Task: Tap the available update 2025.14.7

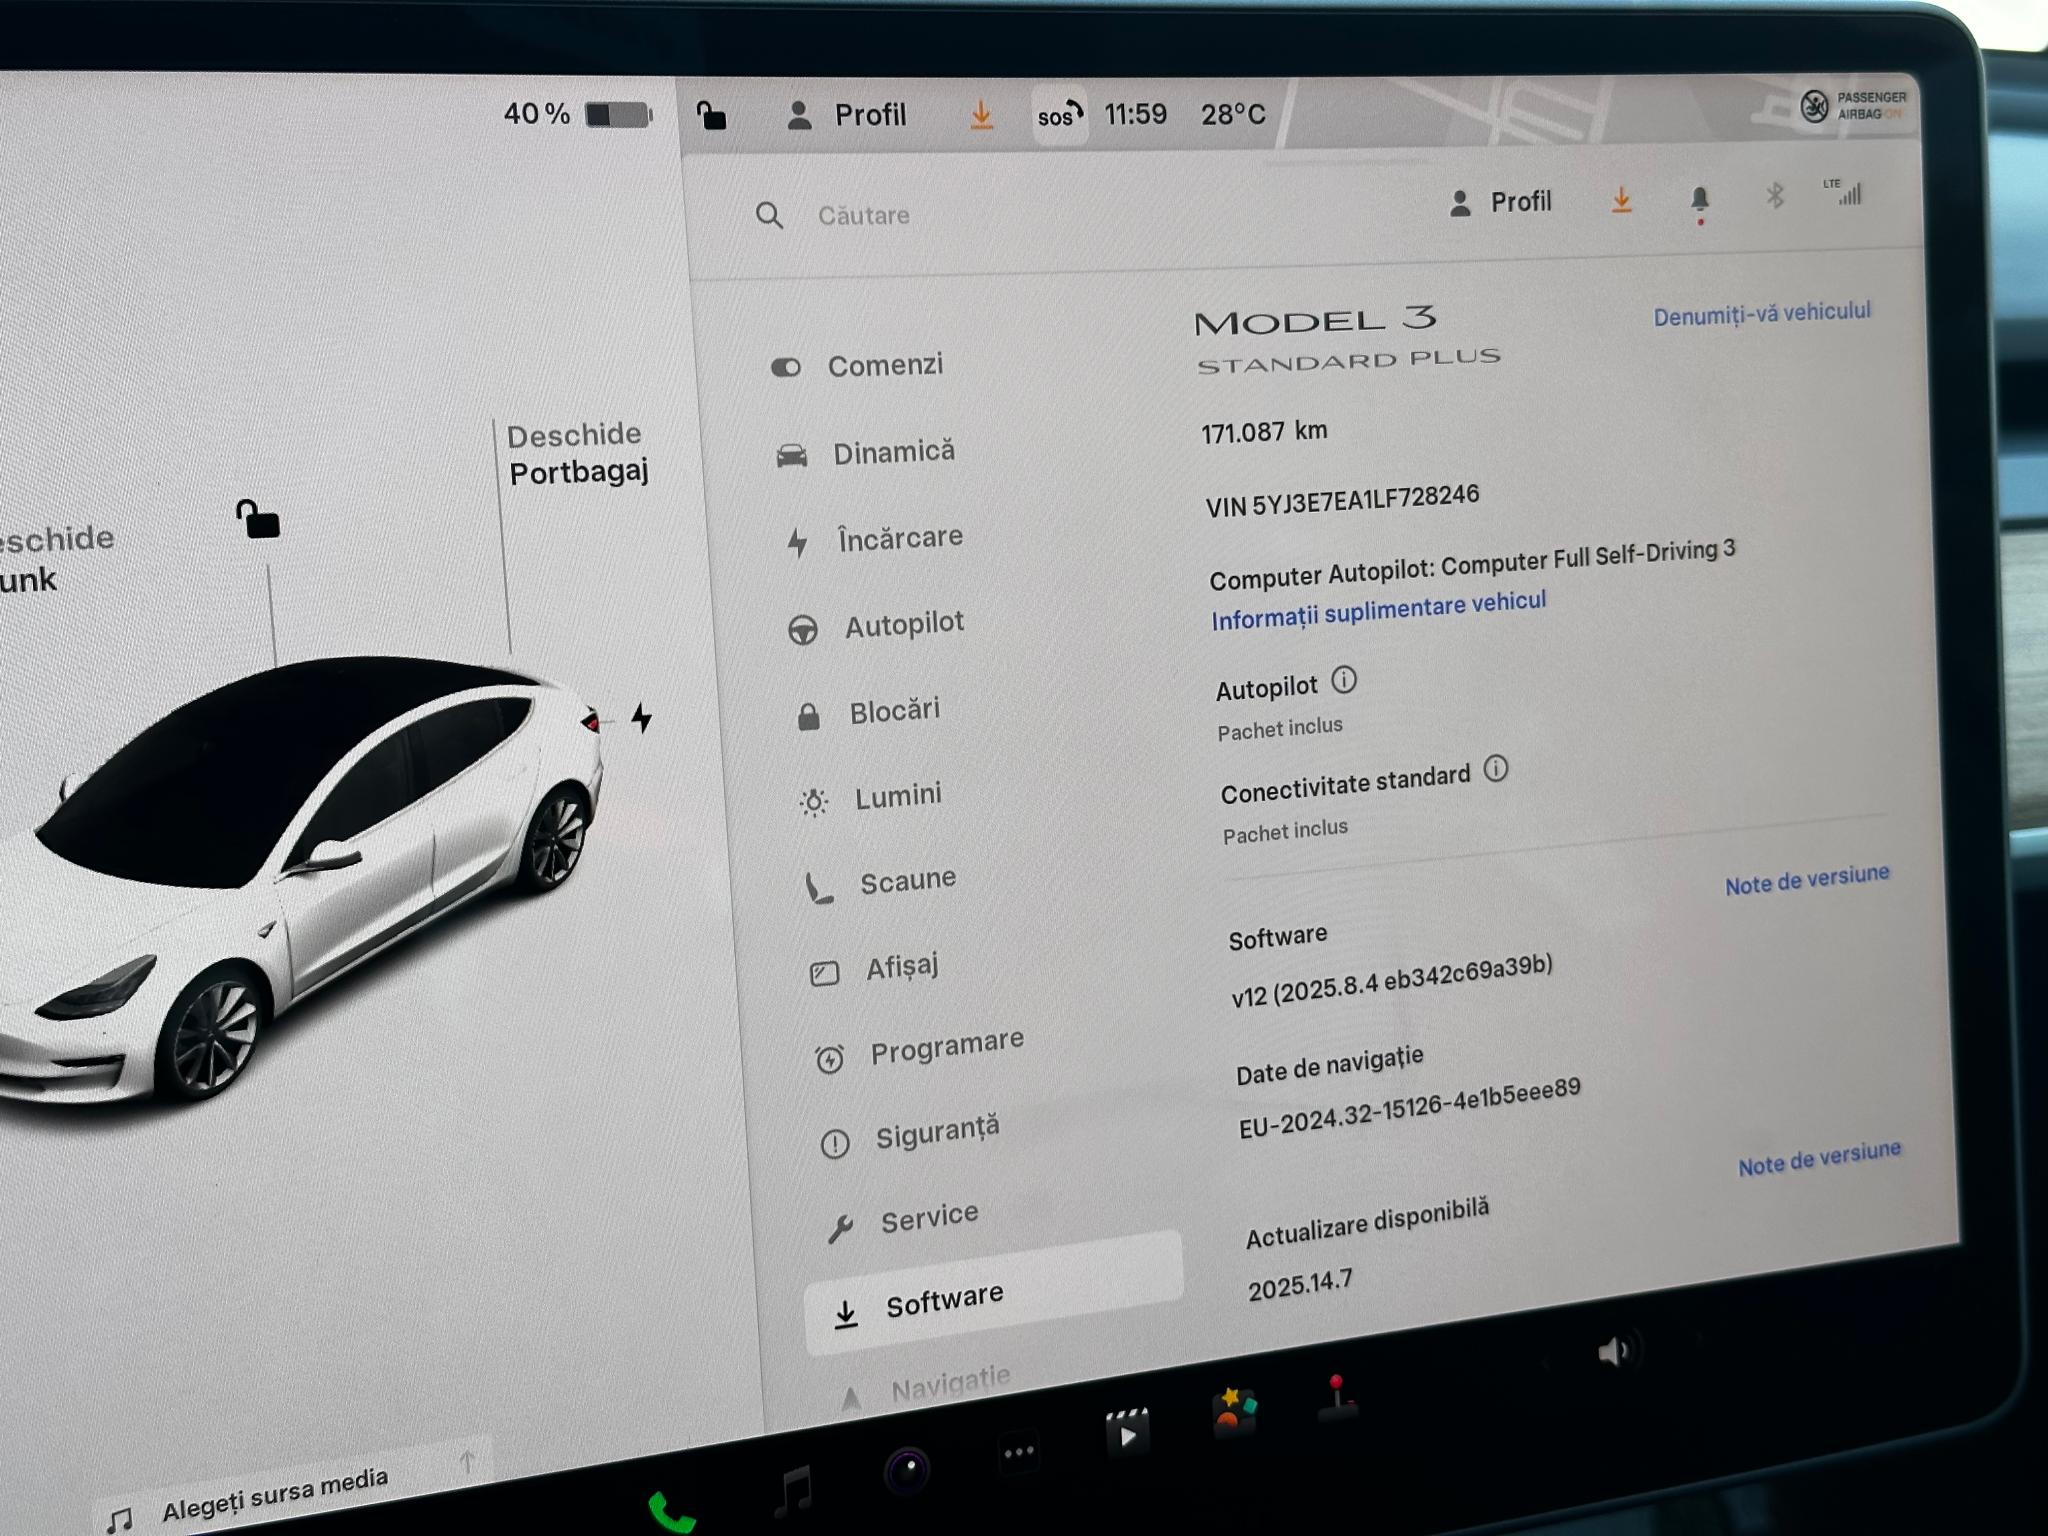Action: [x=1300, y=1284]
